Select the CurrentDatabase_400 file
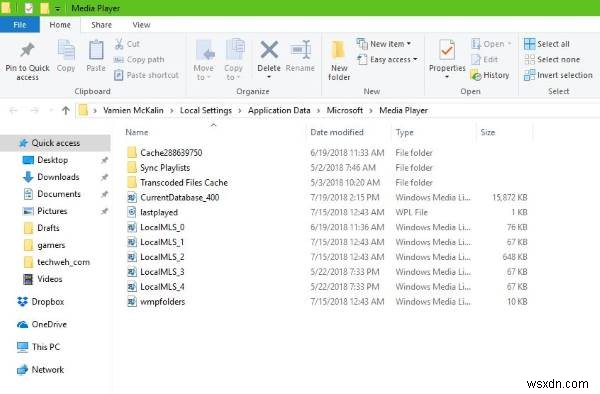The height and width of the screenshot is (394, 600). (x=179, y=197)
